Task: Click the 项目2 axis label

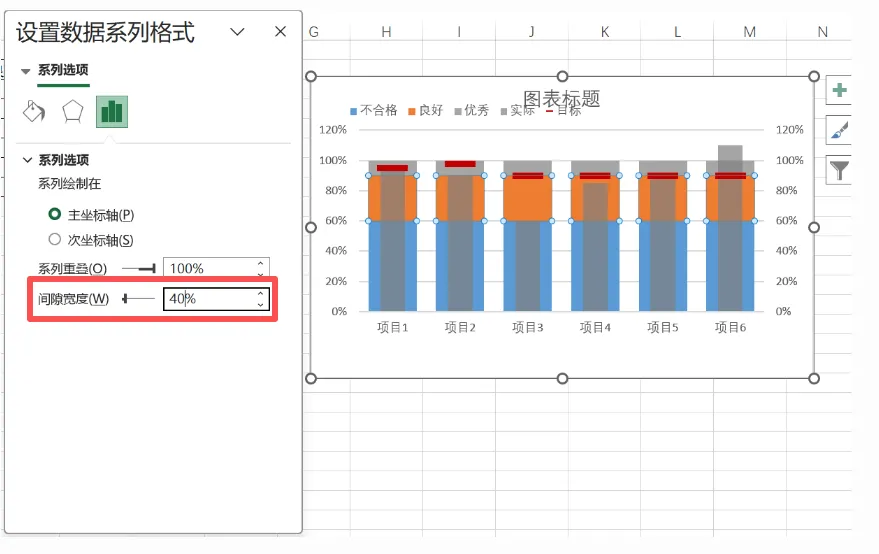Action: (x=460, y=327)
